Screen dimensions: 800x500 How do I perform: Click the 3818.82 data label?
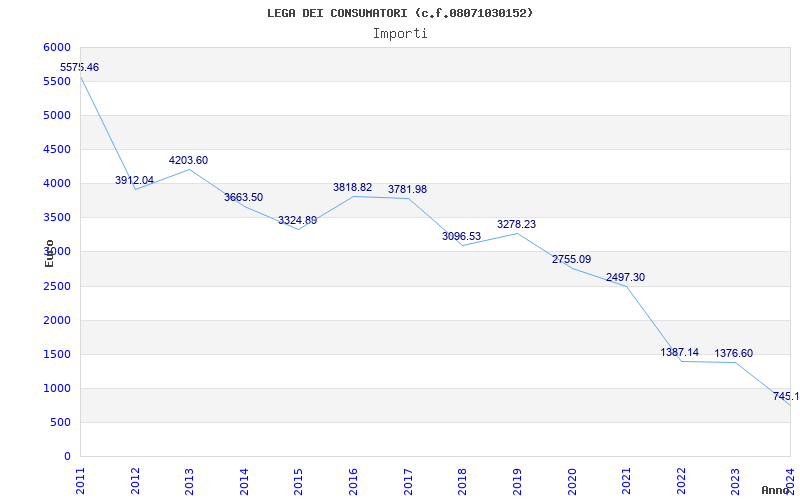tap(353, 187)
